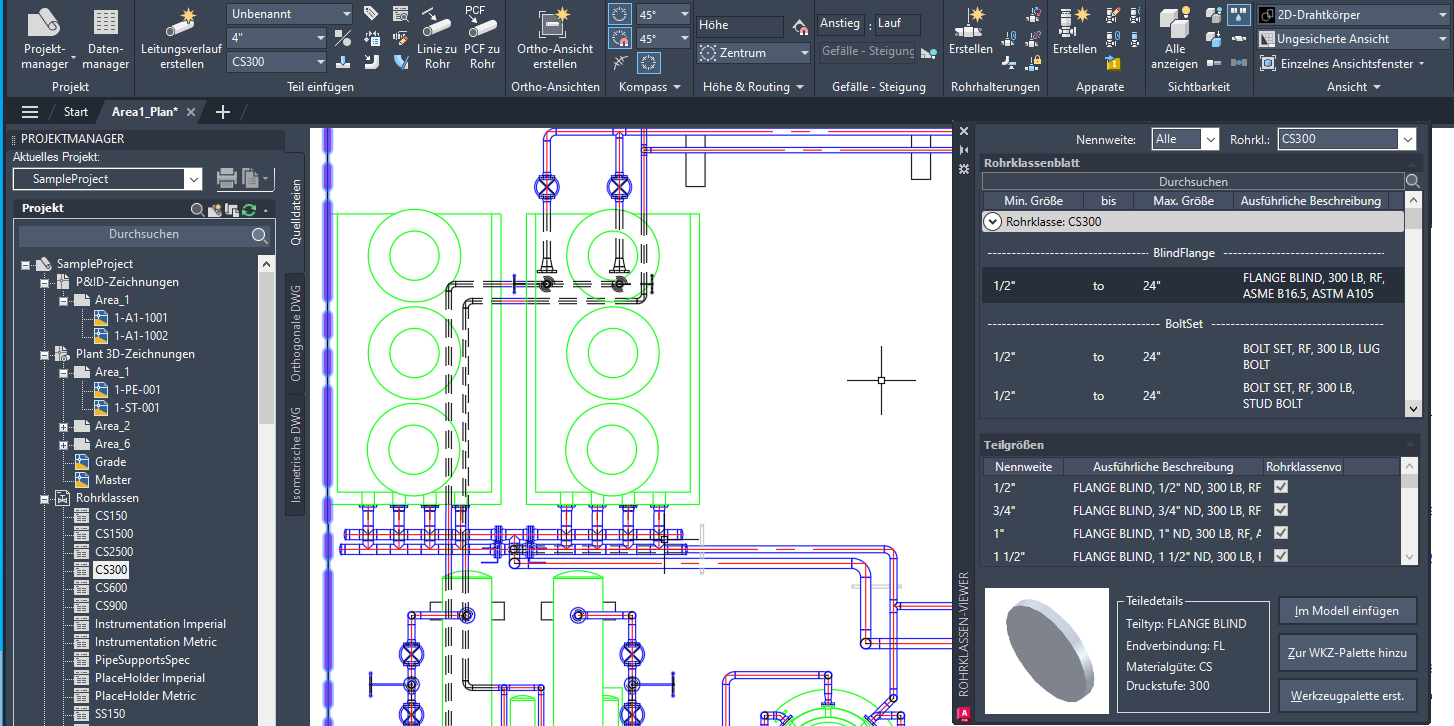1454x726 pixels.
Task: Open the Nennweite Alle dropdown
Action: (x=1185, y=139)
